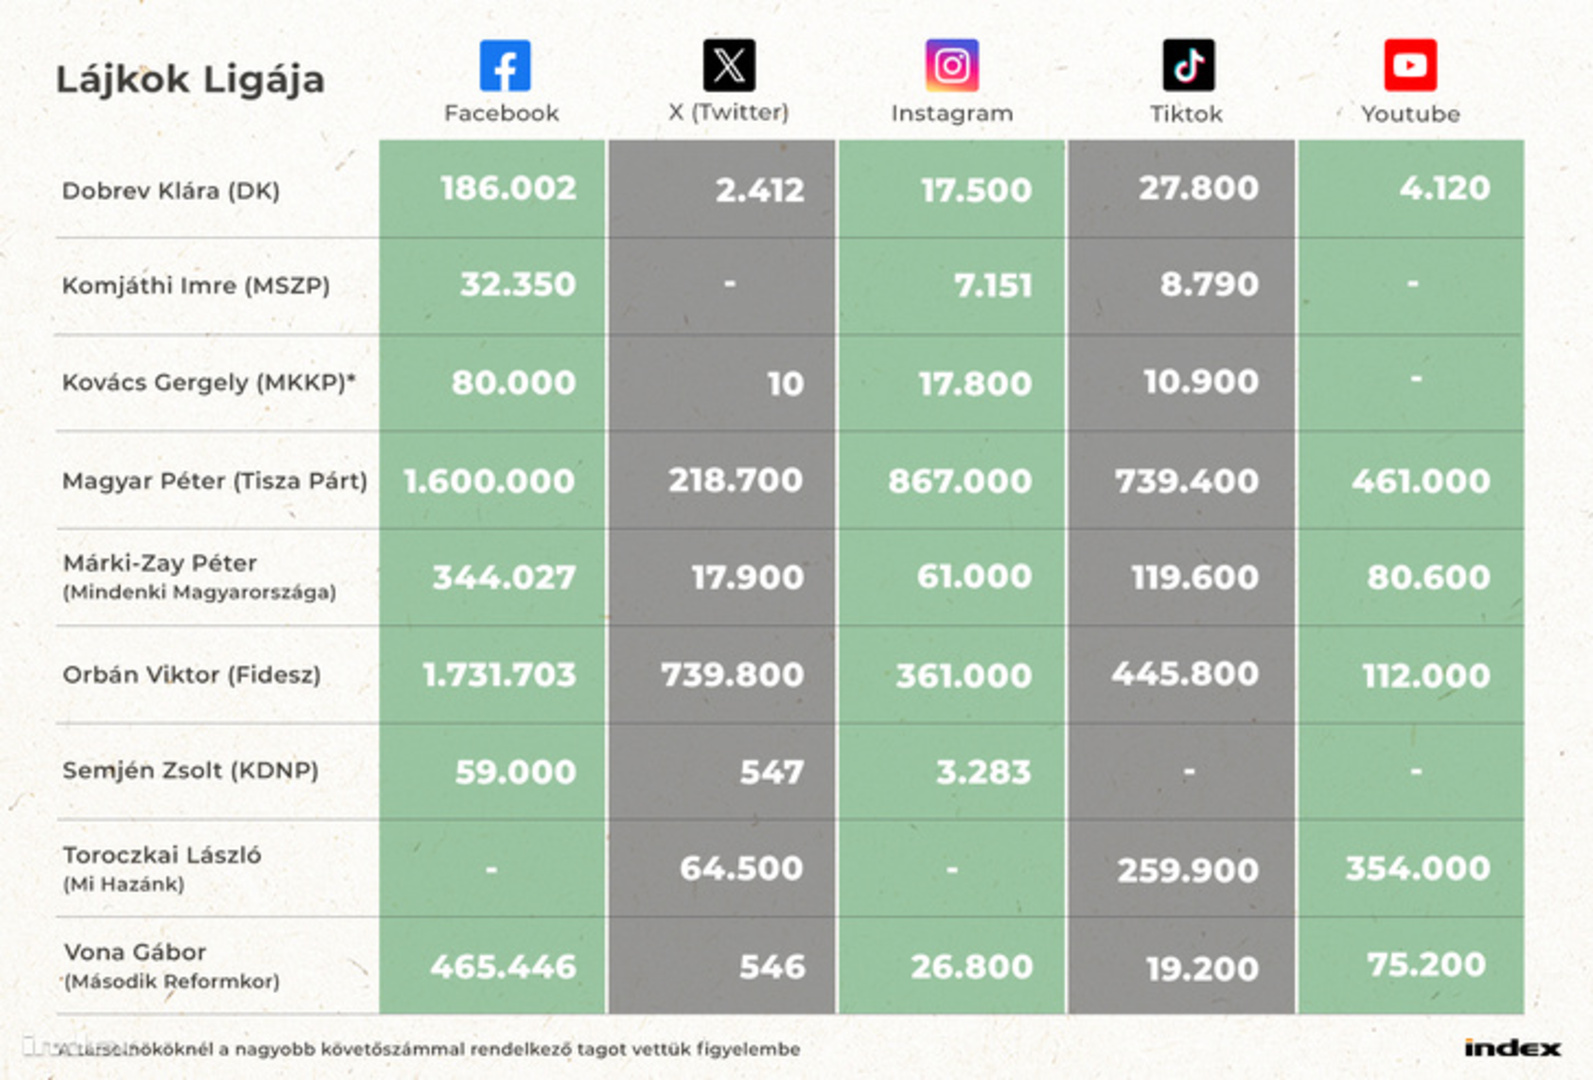Click the footnote text about társelnökök
Screen dimensions: 1593x1080
(428, 1049)
